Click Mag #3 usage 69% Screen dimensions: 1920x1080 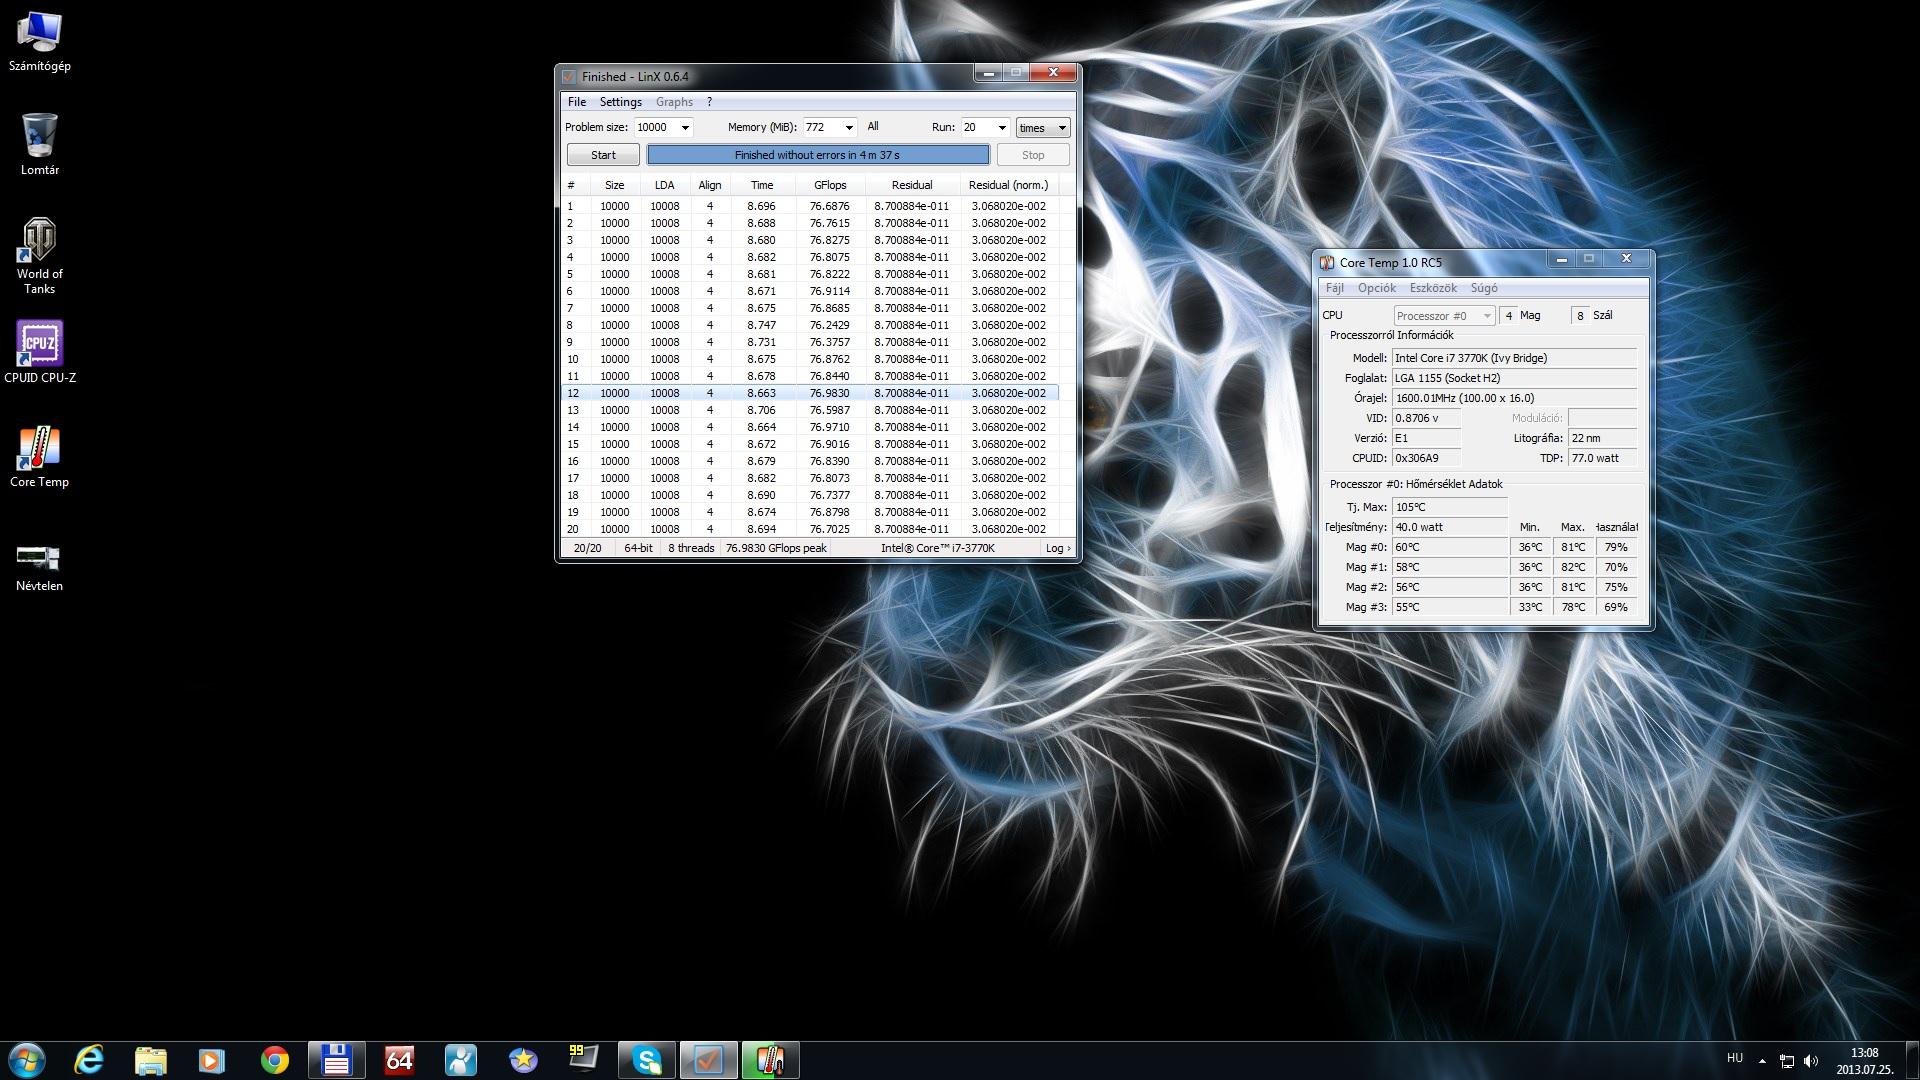(1616, 607)
